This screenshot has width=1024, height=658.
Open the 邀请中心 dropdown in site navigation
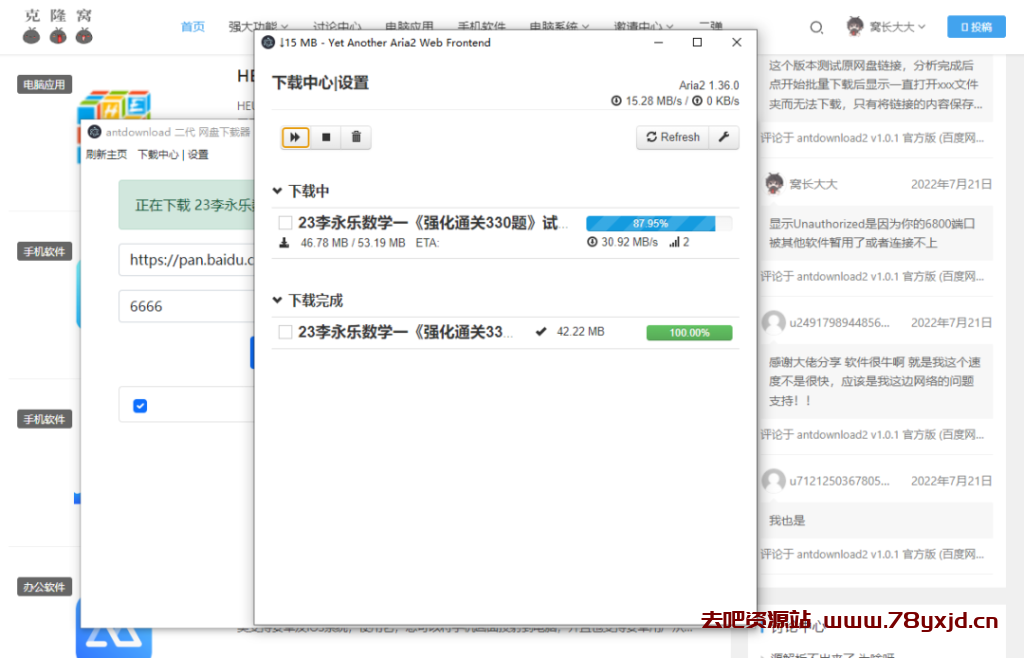click(x=643, y=27)
